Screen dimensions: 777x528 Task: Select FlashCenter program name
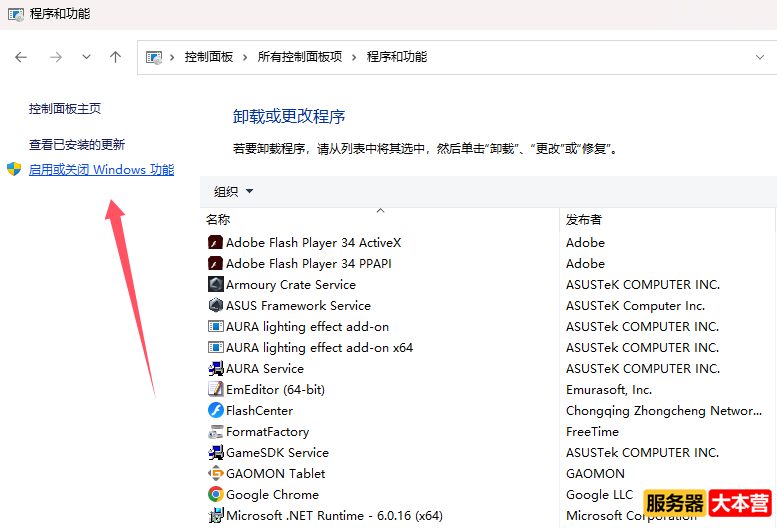(x=259, y=411)
